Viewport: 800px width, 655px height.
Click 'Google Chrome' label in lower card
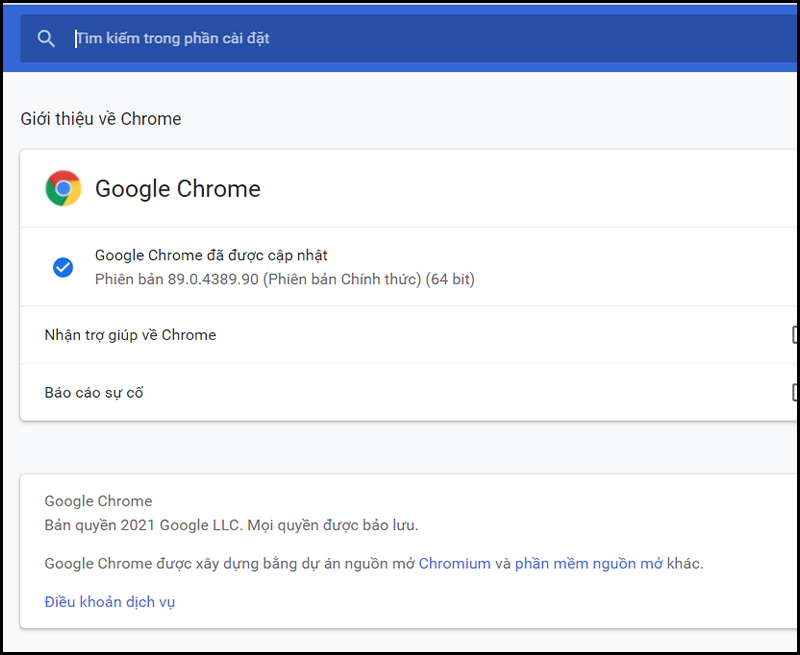pos(98,501)
